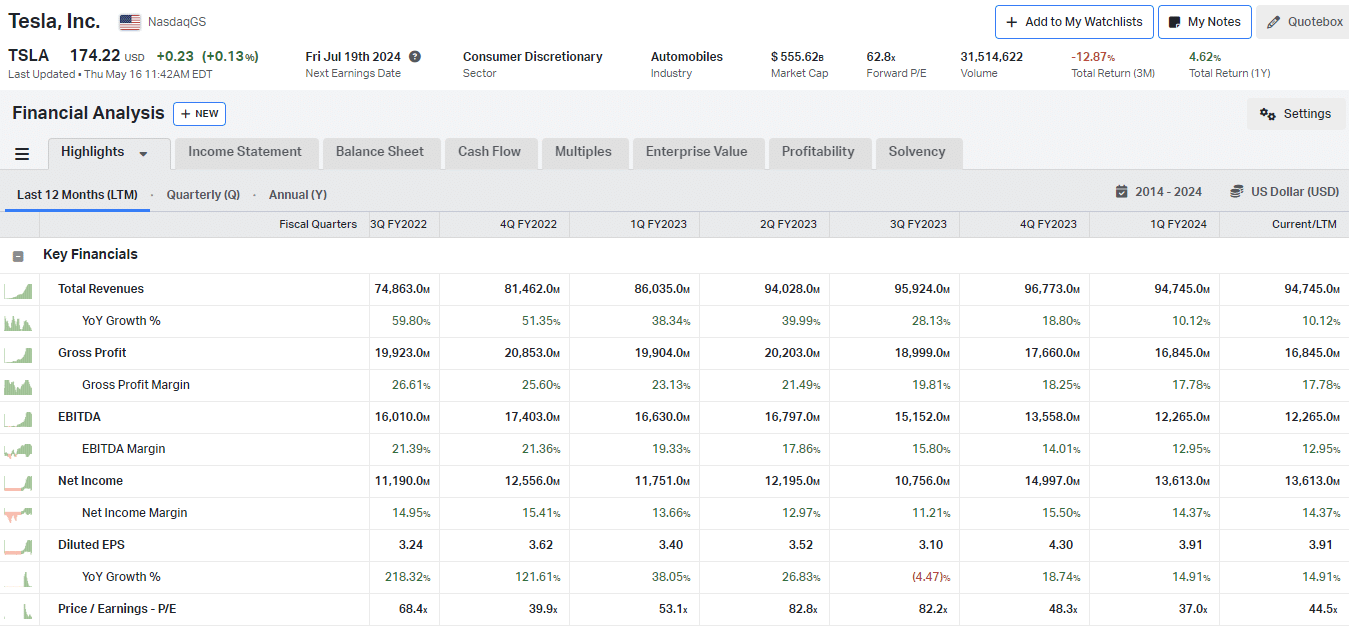Viewport: 1349px width, 631px height.
Task: Open the Price / Earnings sparkline chart
Action: 18,610
